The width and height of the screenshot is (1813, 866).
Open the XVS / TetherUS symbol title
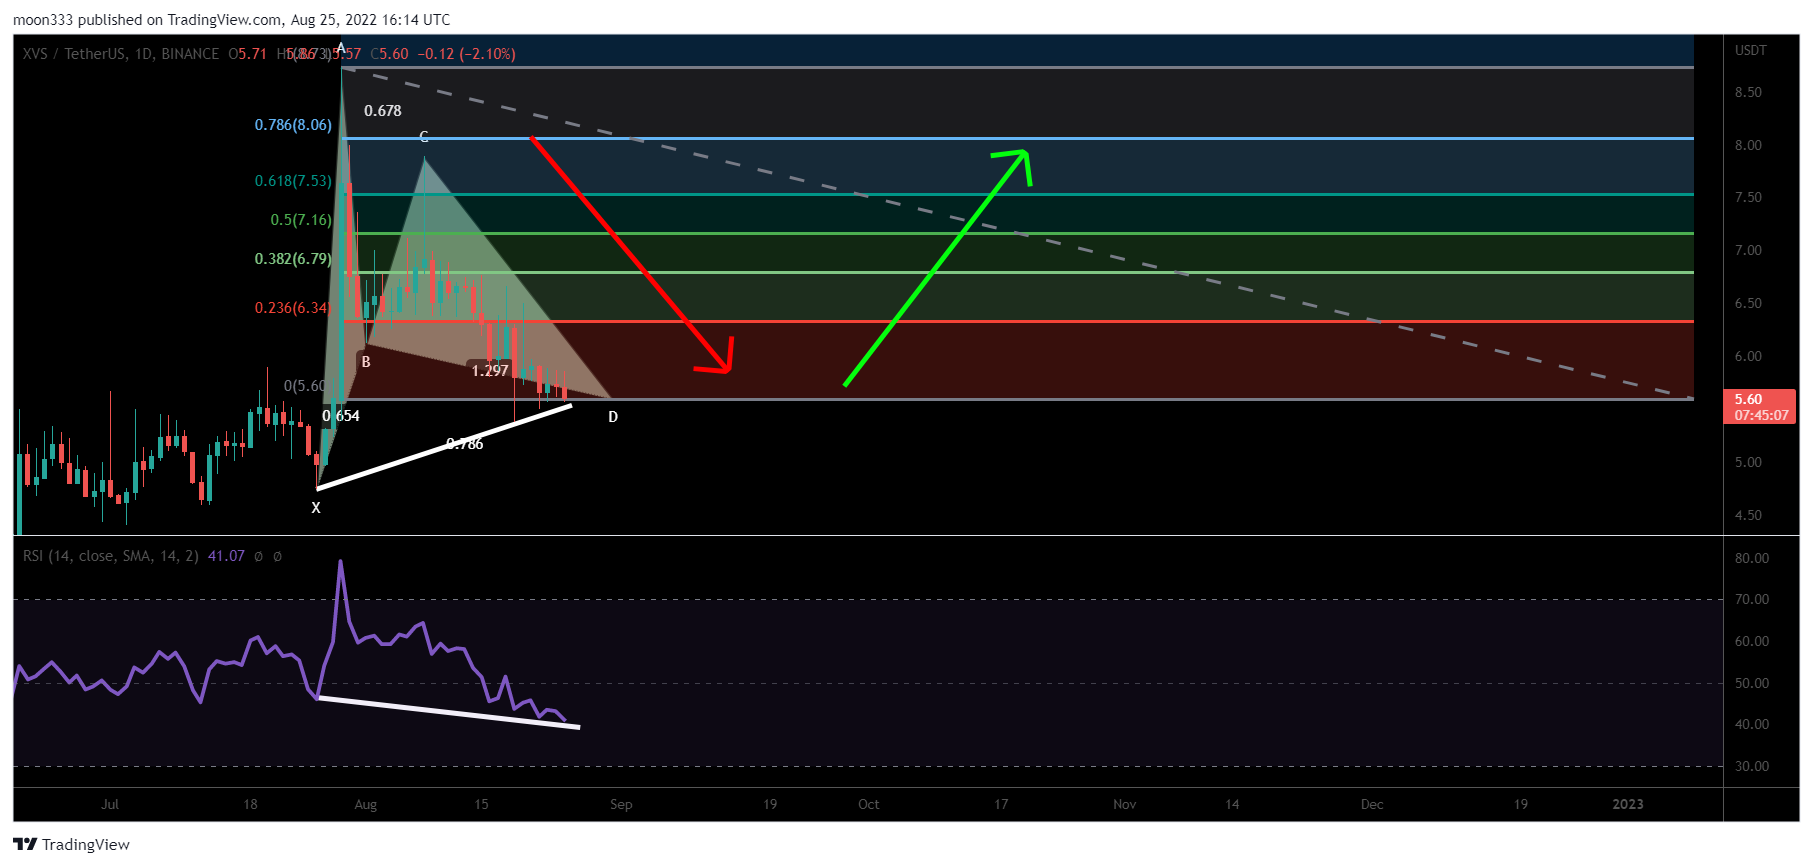pos(120,54)
